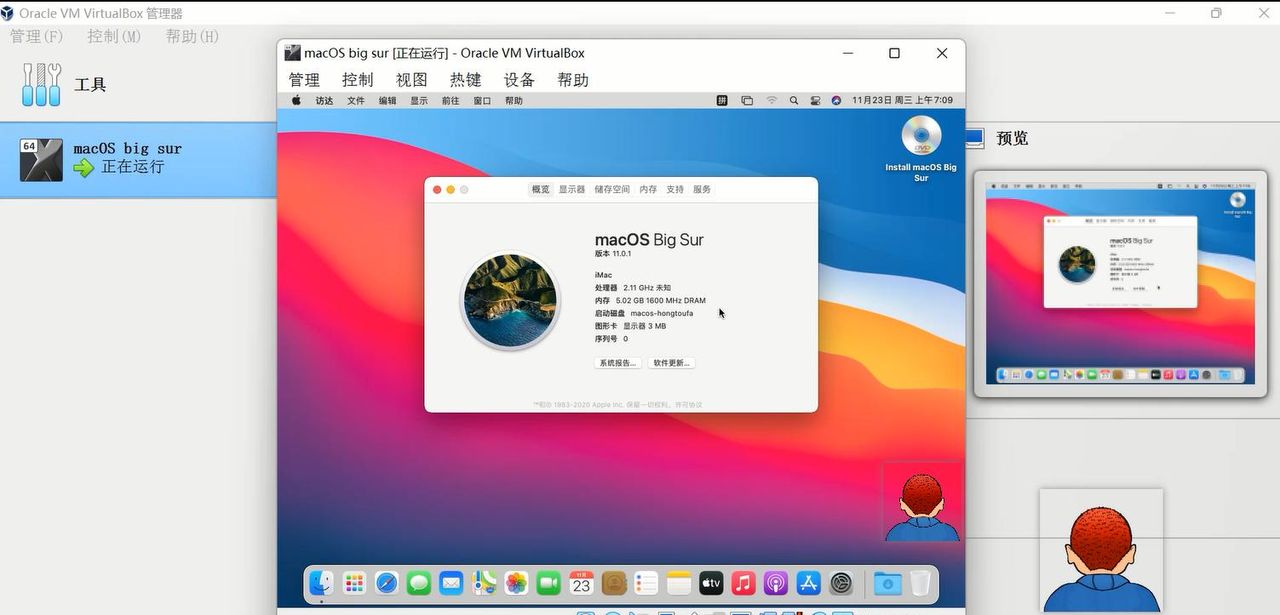Open the VirtualBox 控制 menu of the VM window
Image resolution: width=1280 pixels, height=615 pixels.
[357, 80]
